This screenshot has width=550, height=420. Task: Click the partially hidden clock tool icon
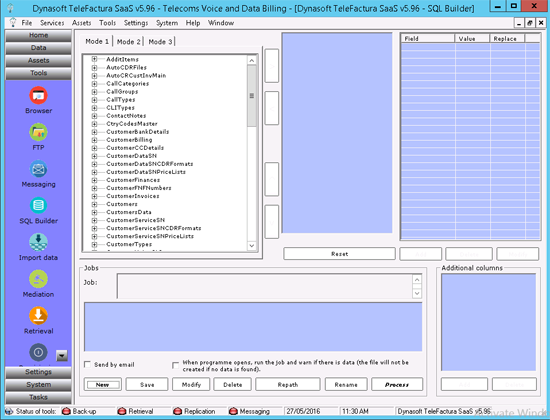(38, 352)
